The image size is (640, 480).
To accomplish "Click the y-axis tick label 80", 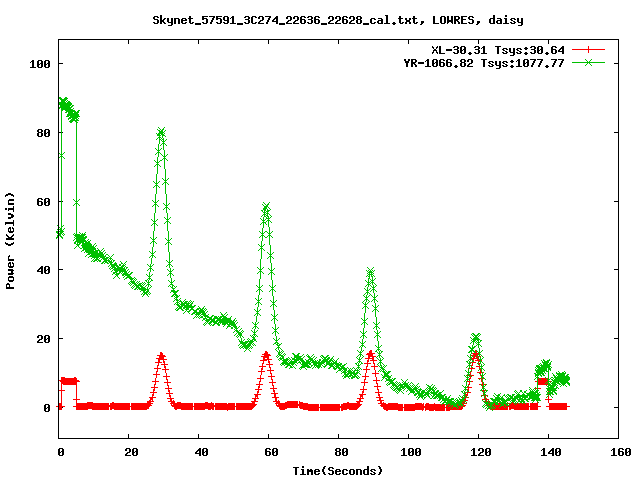I will click(43, 133).
